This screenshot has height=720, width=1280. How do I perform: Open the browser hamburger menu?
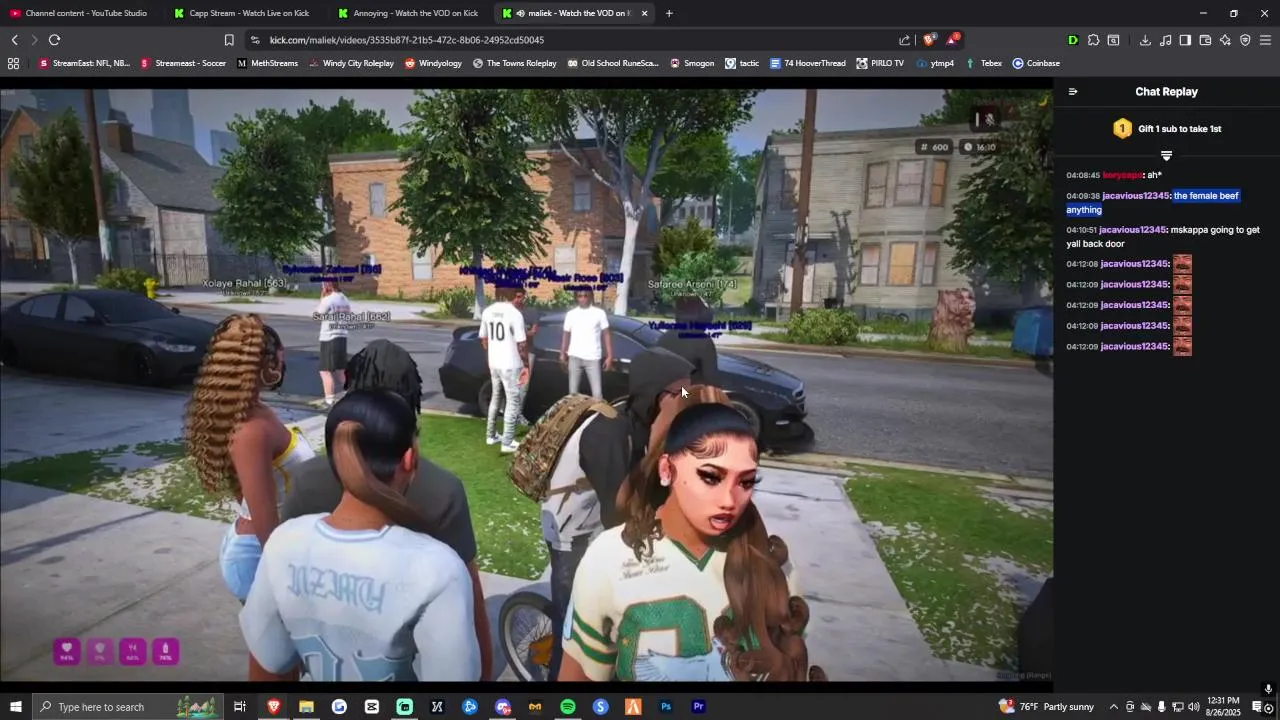pos(1265,40)
